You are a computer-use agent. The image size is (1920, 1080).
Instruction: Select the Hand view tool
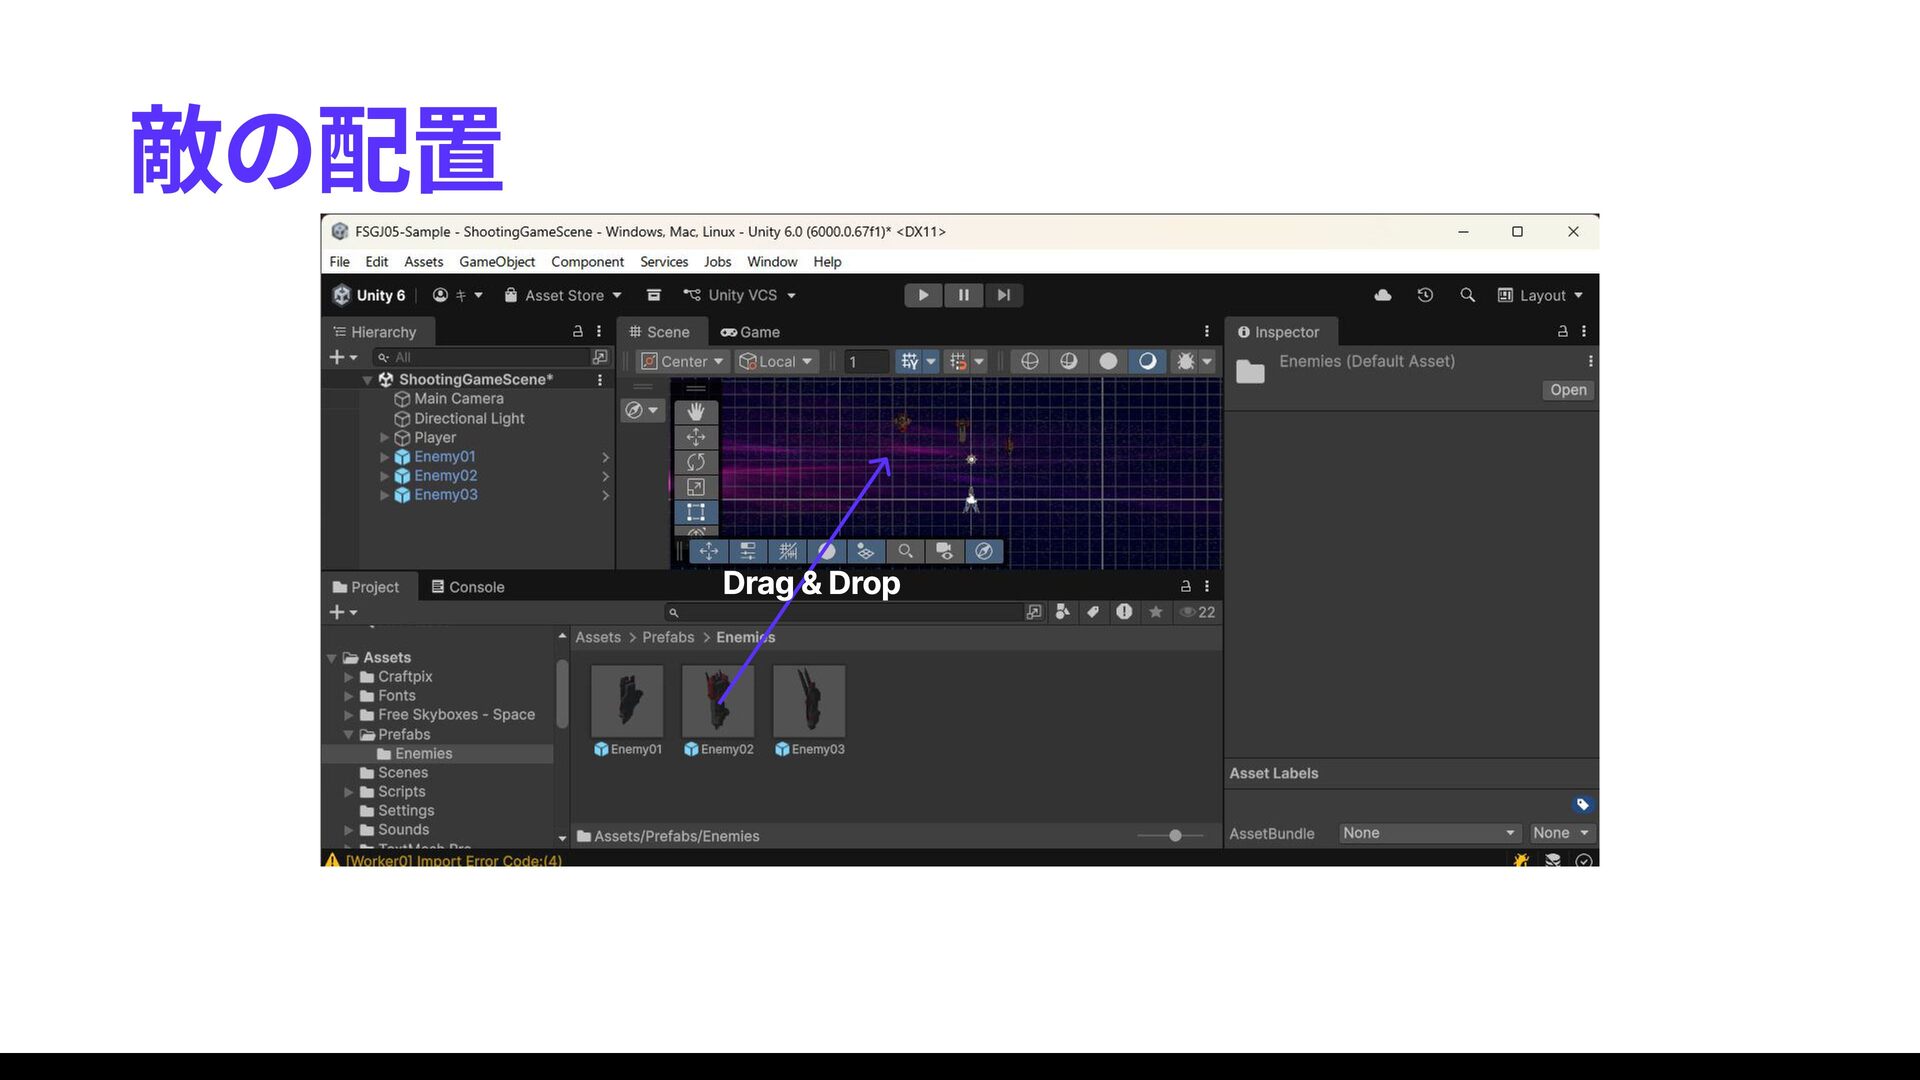click(x=696, y=412)
